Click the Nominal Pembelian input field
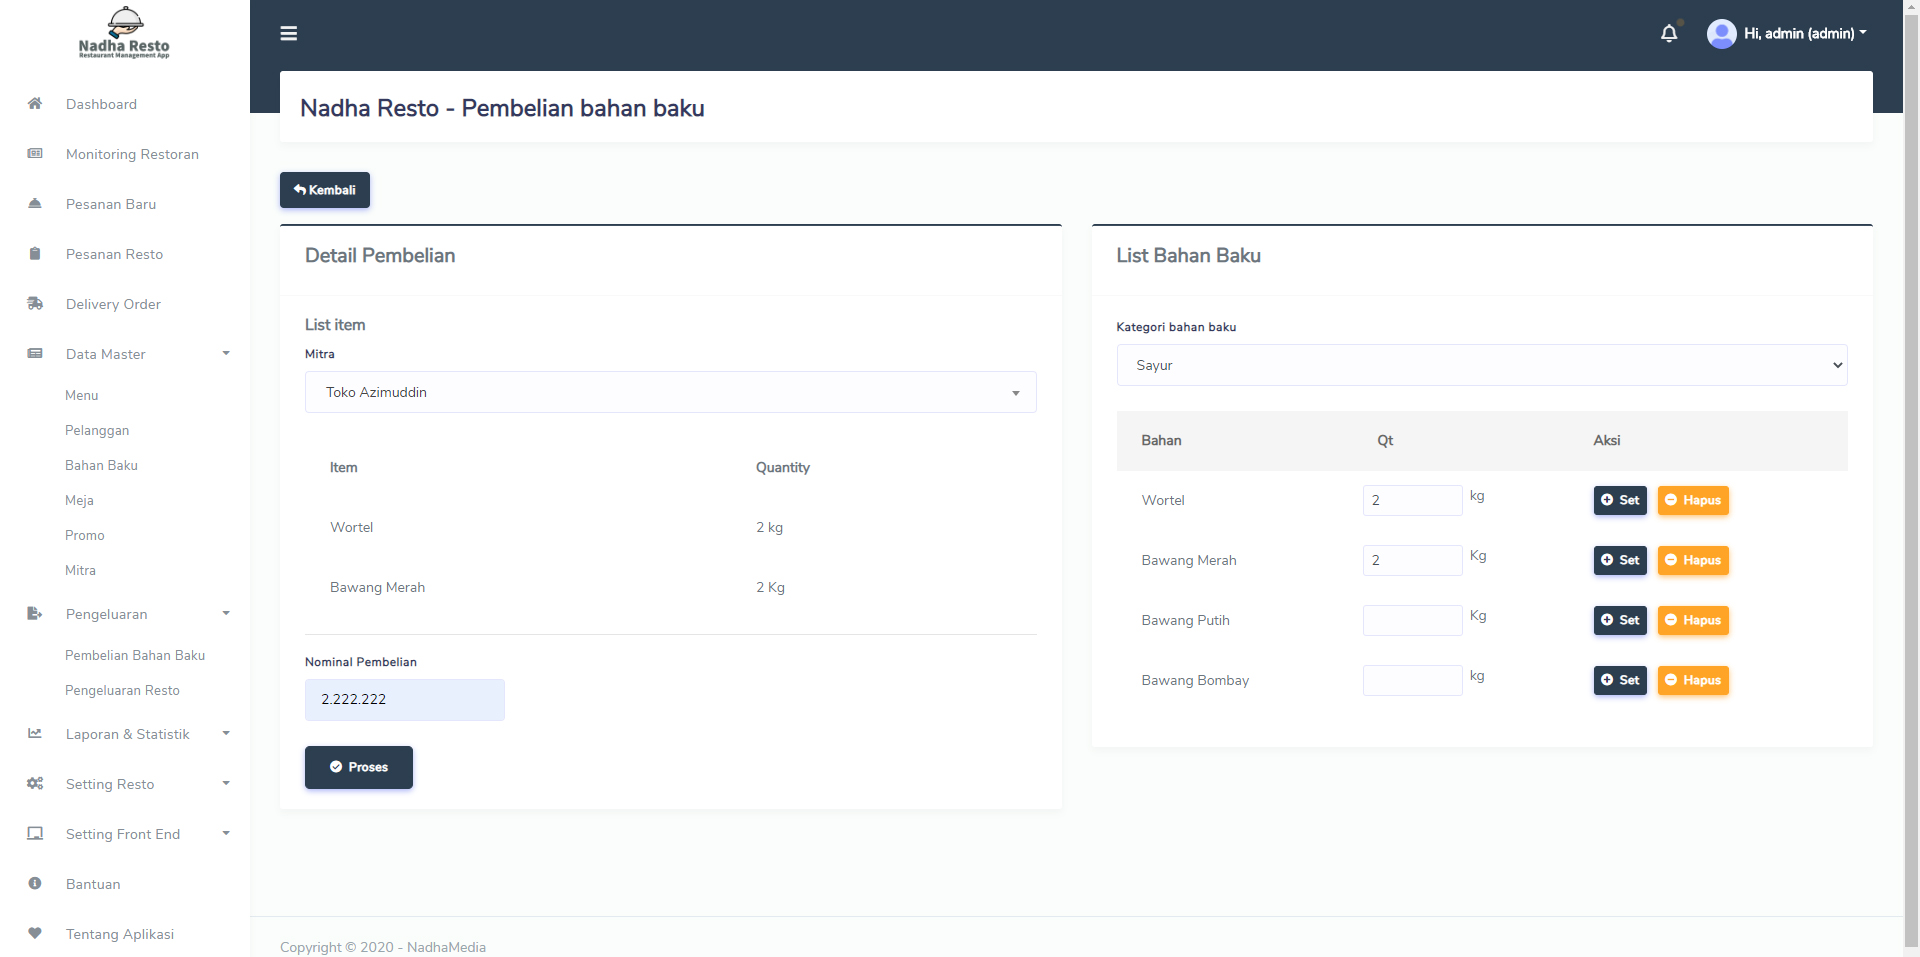The height and width of the screenshot is (957, 1920). point(405,700)
